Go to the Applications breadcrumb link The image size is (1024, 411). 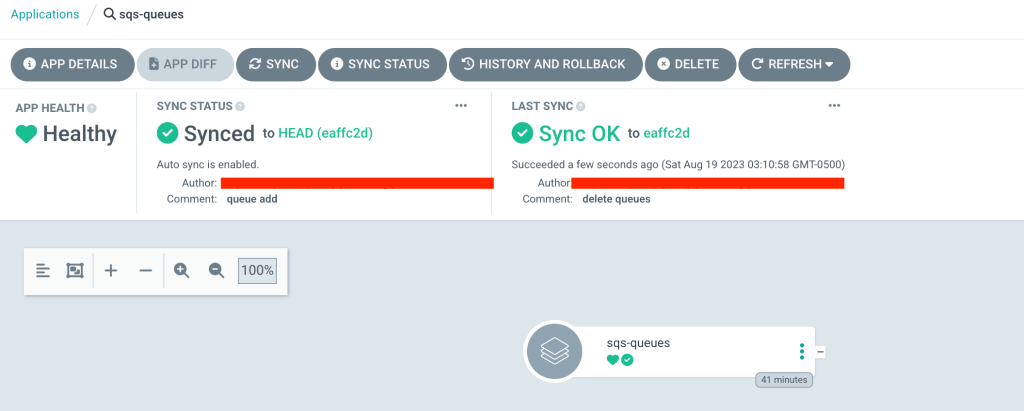coord(45,15)
